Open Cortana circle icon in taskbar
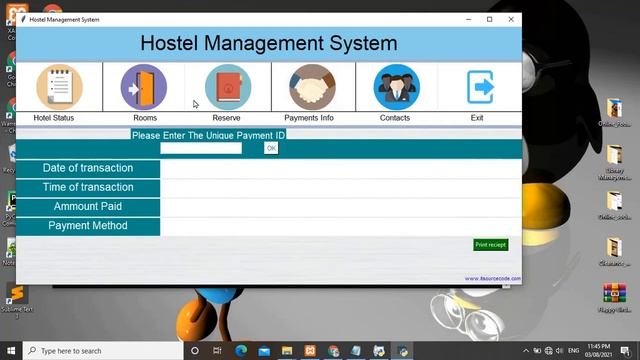The height and width of the screenshot is (360, 640). pos(195,351)
